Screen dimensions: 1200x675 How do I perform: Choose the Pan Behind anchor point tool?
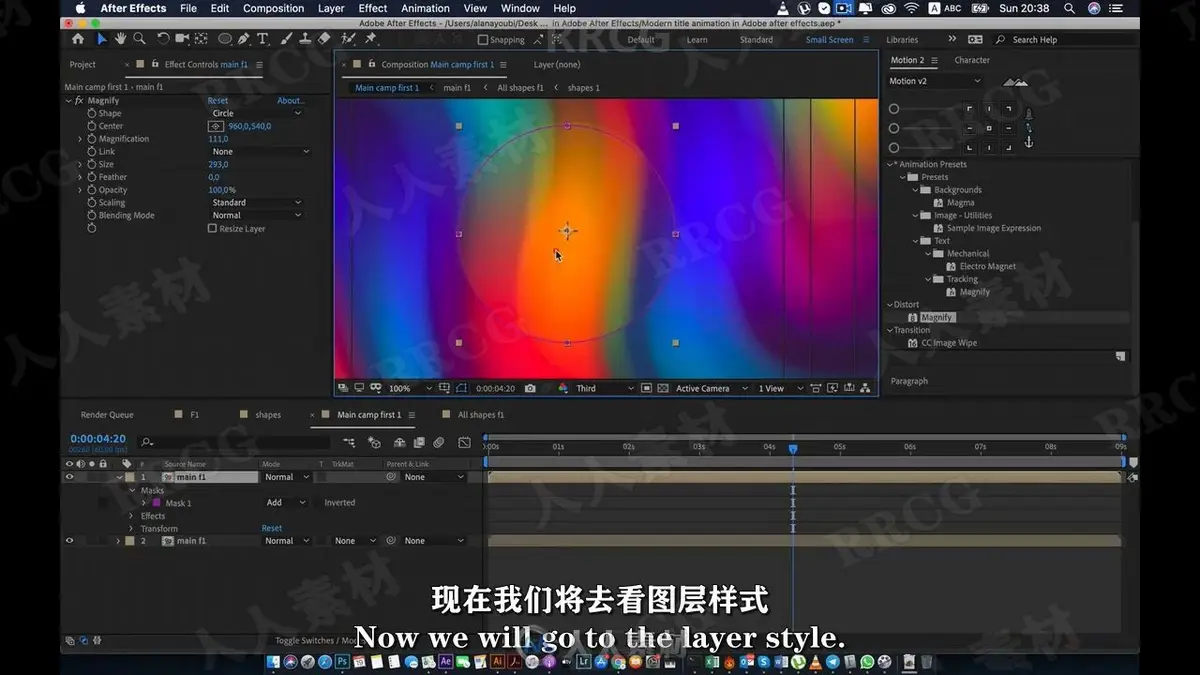click(x=201, y=39)
